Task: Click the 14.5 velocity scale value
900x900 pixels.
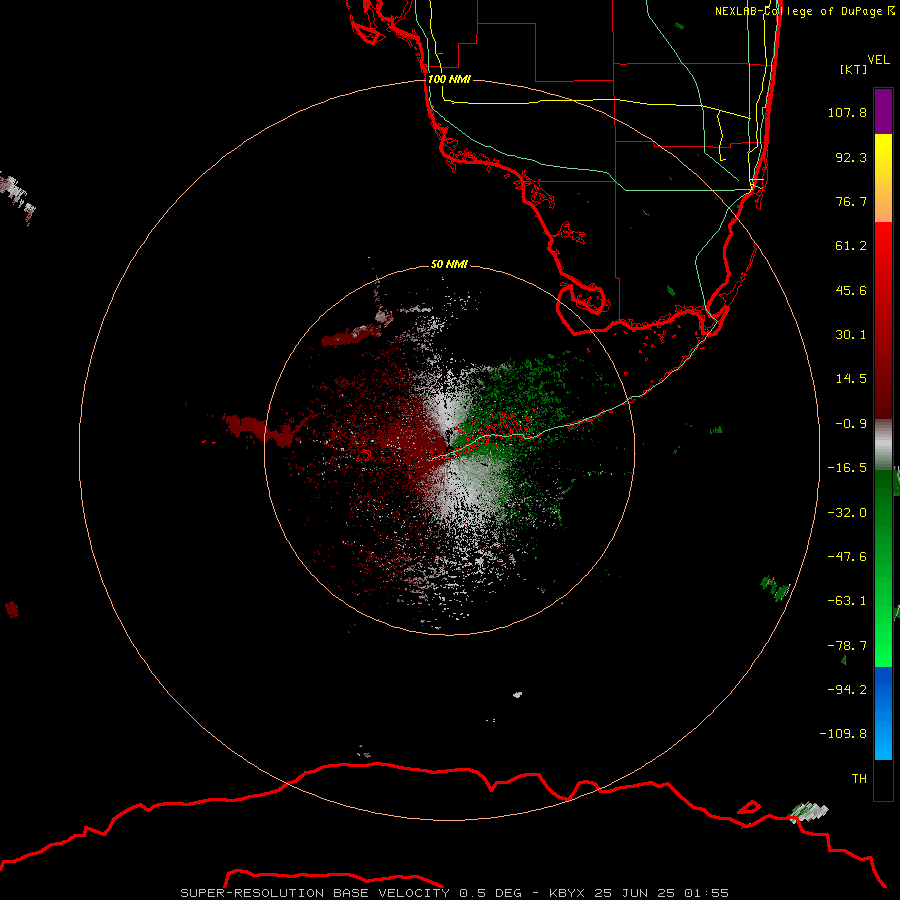Action: (851, 379)
